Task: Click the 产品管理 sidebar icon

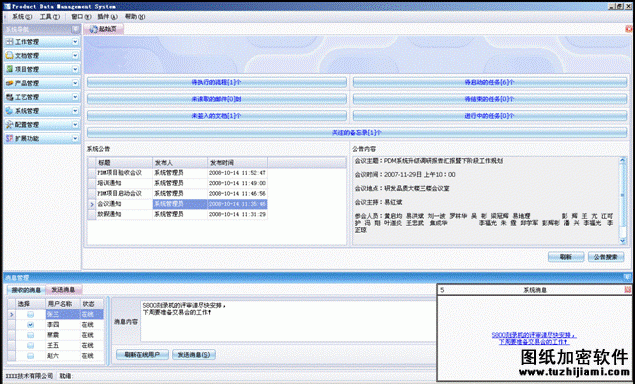Action: (x=10, y=83)
